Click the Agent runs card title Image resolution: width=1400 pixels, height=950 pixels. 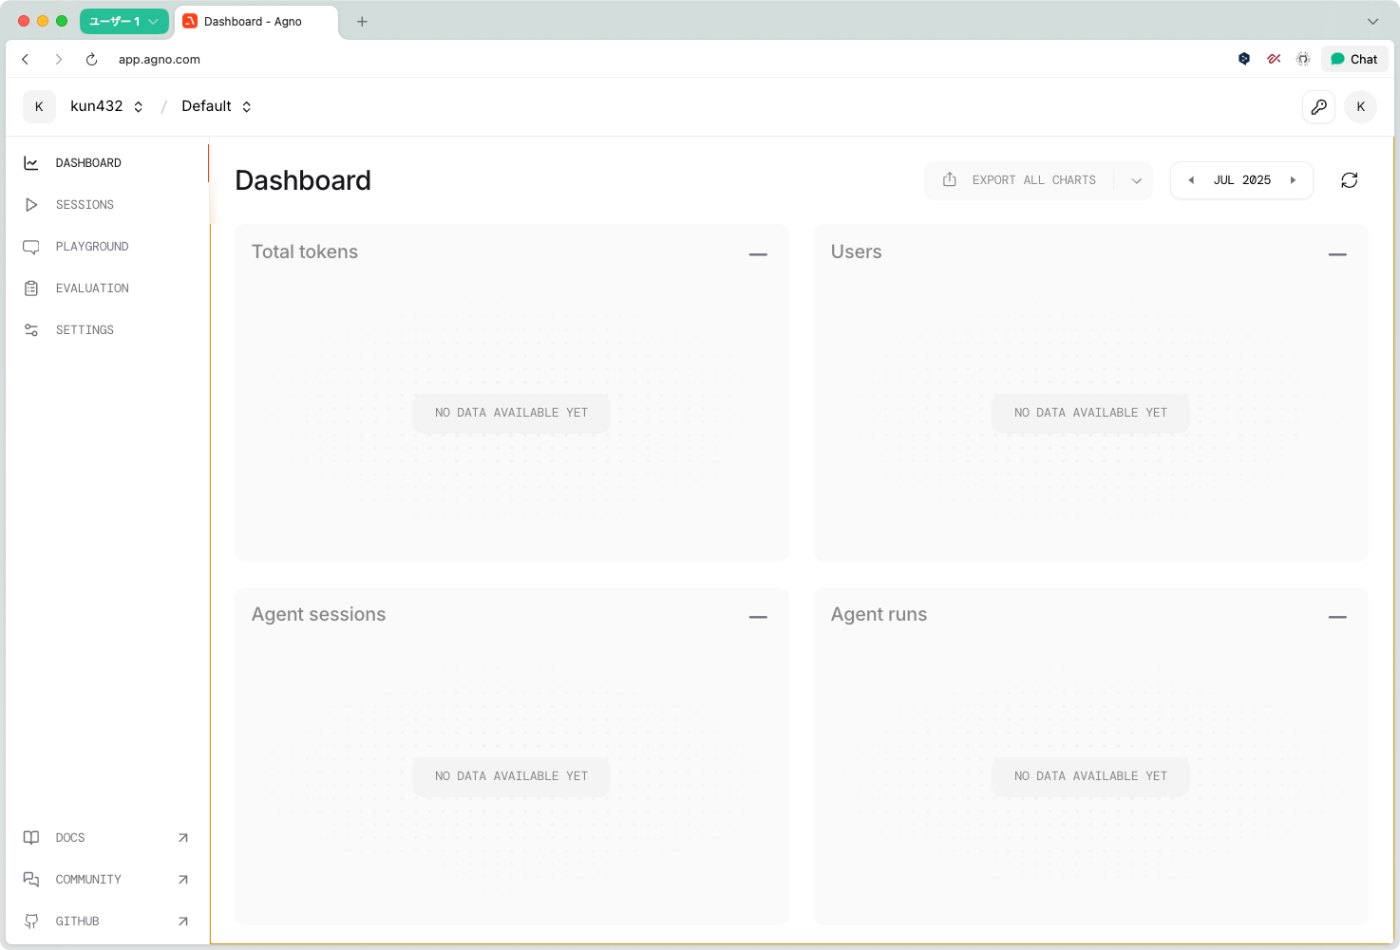pos(879,615)
